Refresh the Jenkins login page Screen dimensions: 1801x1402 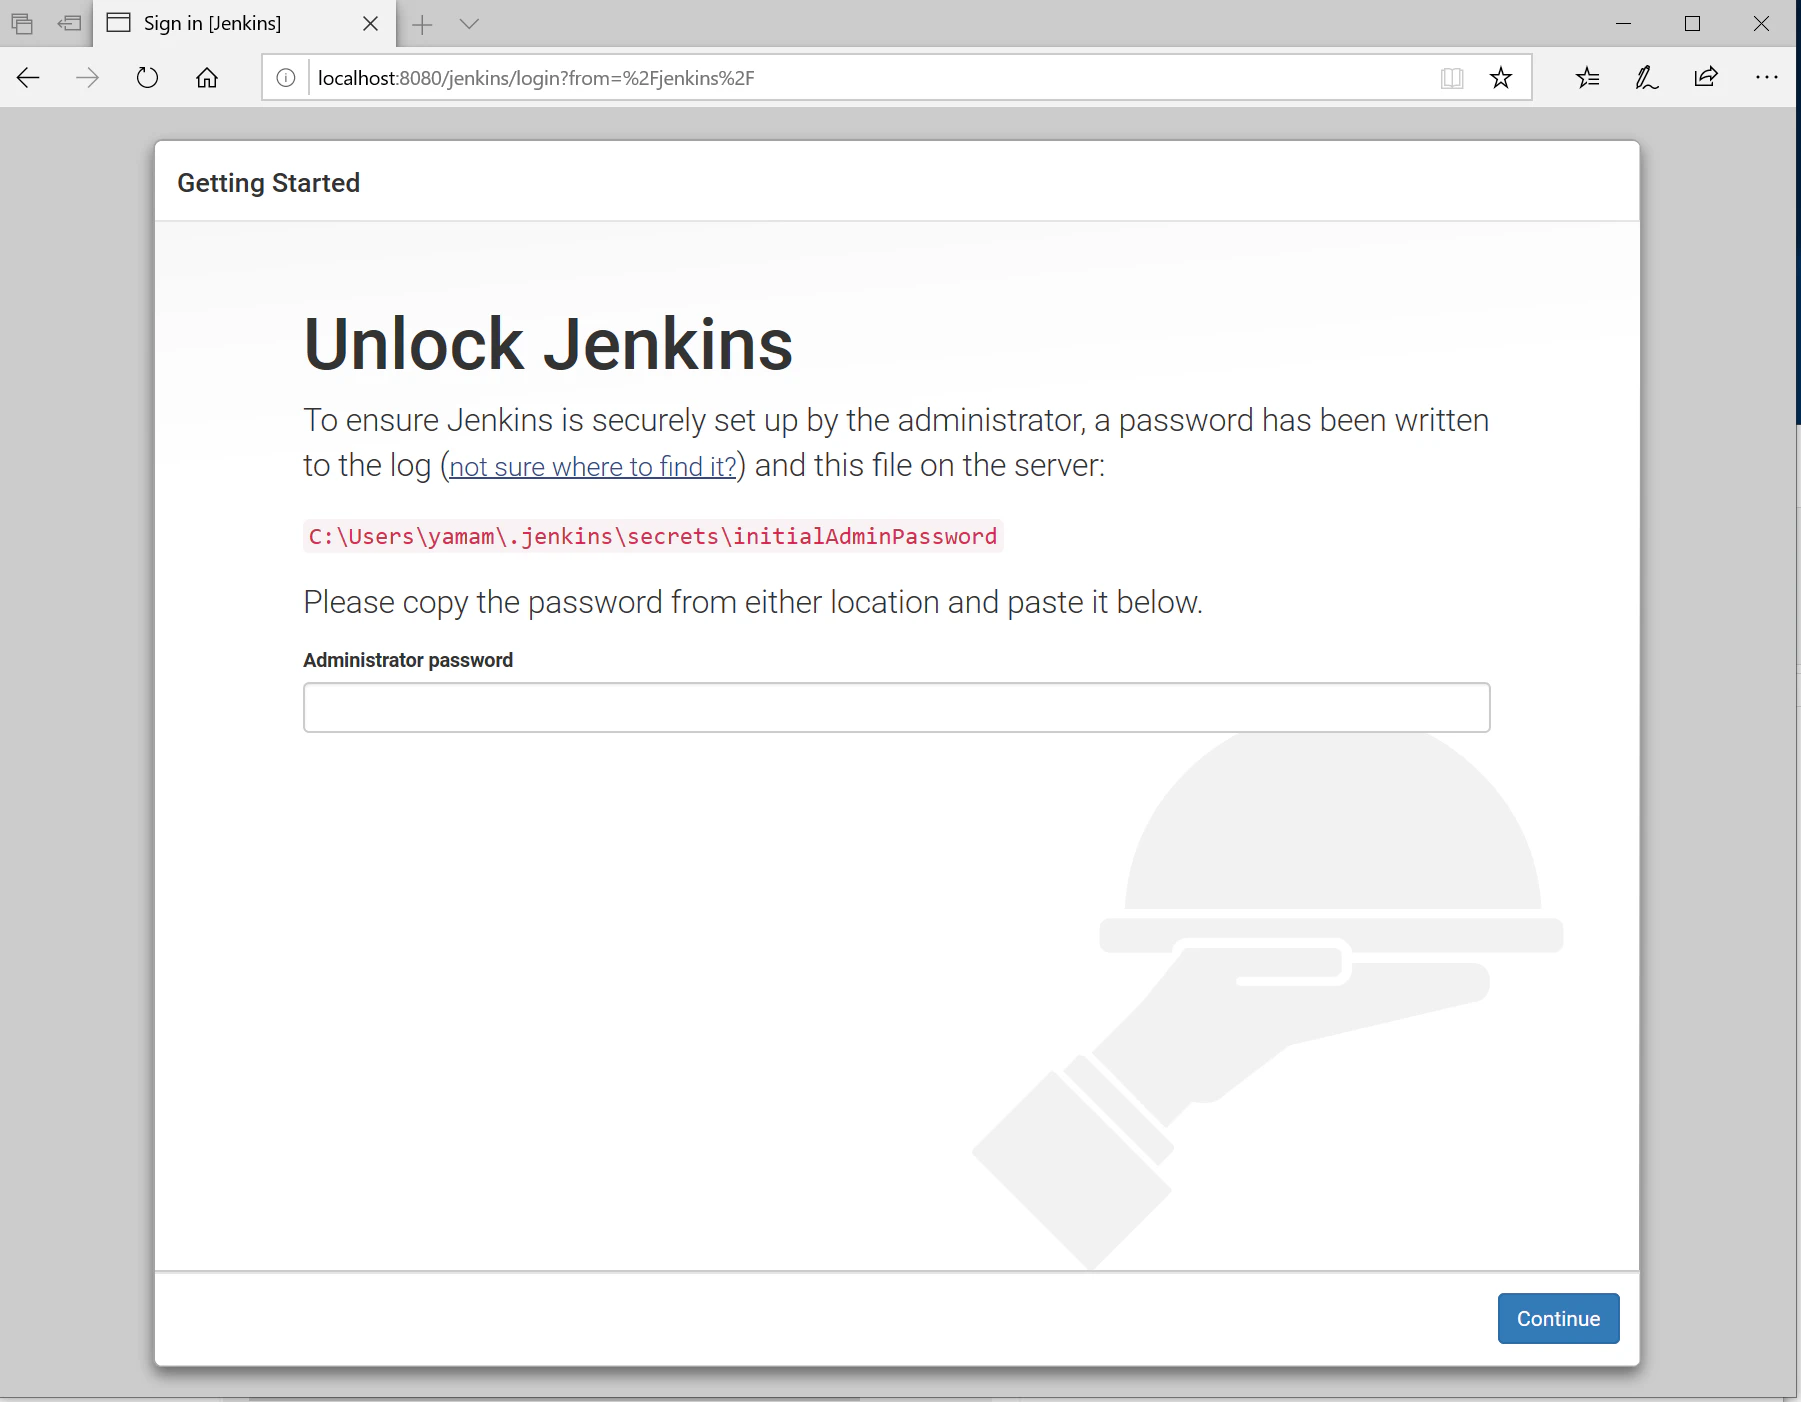coord(147,78)
